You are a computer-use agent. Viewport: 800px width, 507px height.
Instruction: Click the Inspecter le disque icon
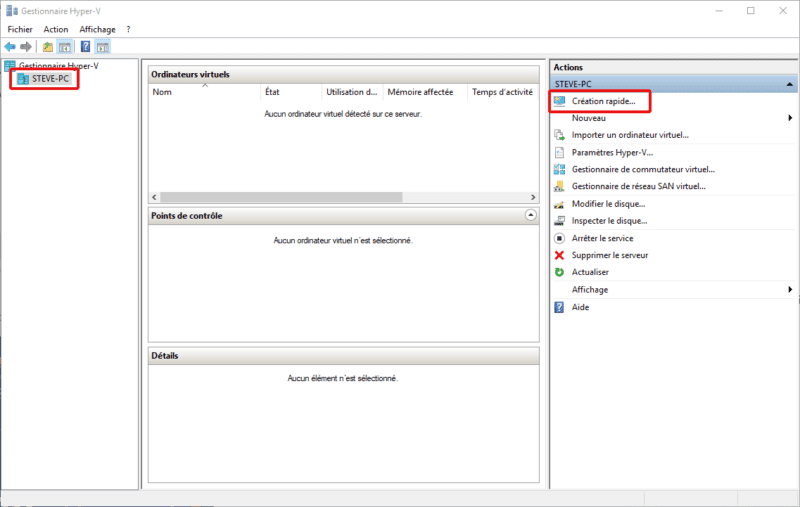(x=560, y=221)
